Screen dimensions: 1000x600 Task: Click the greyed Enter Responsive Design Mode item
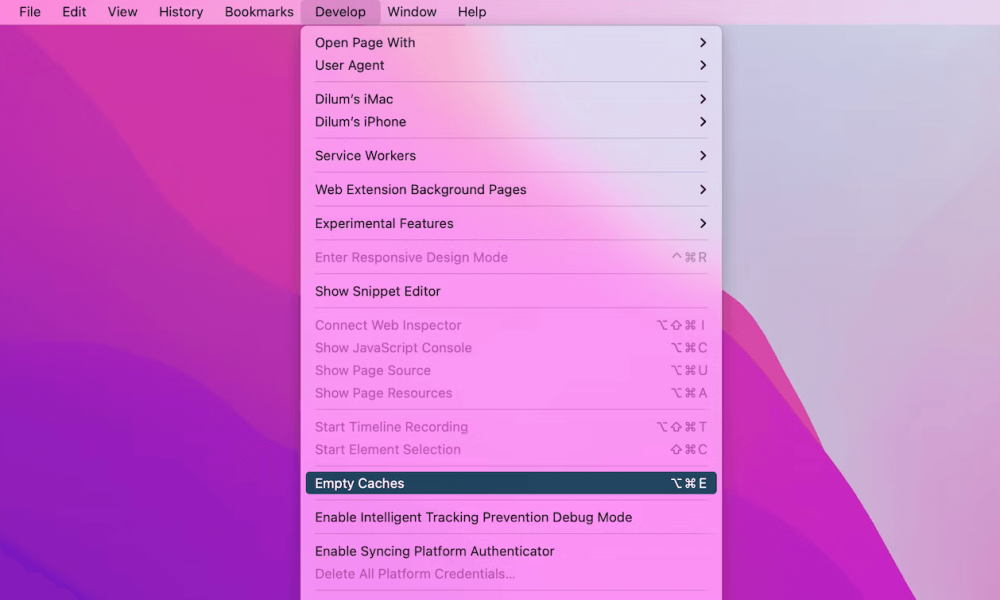point(511,258)
